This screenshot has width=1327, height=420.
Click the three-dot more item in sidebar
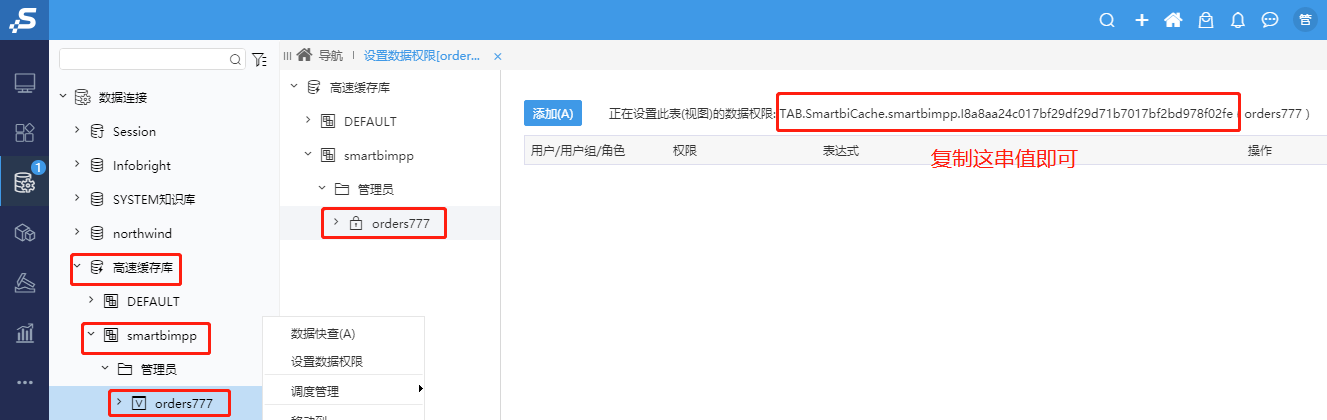(25, 381)
